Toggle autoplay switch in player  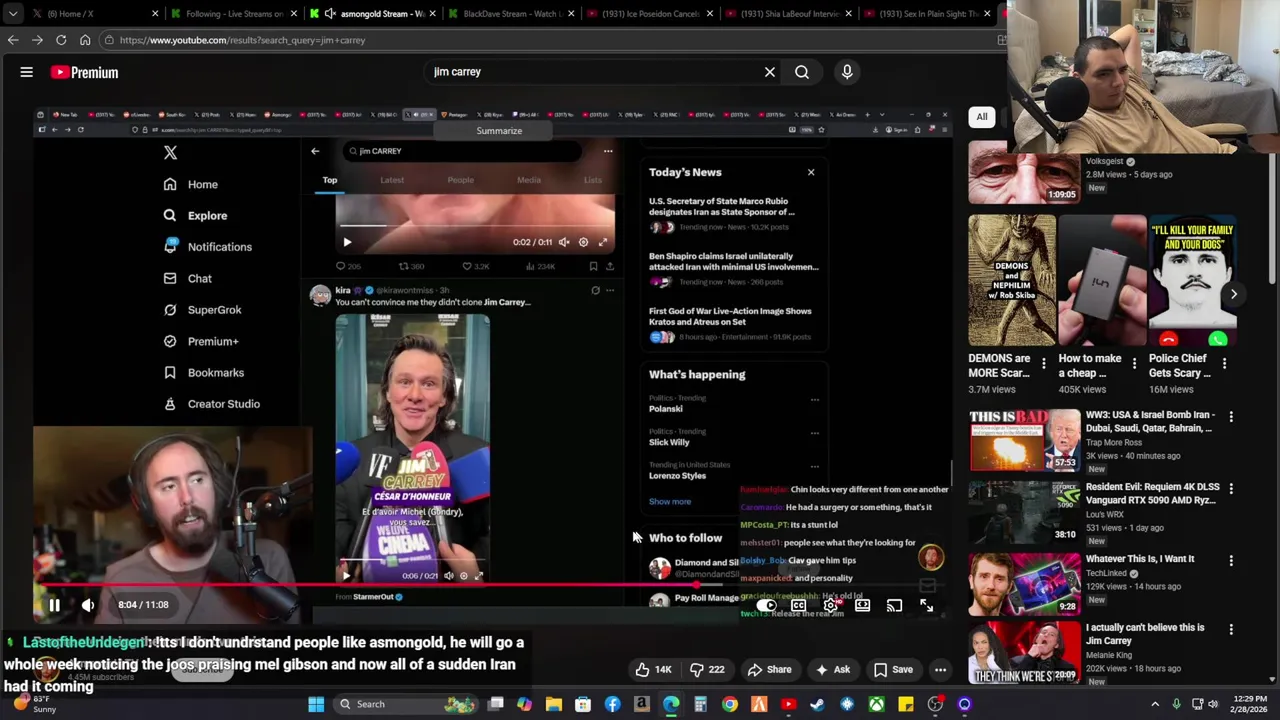(766, 606)
